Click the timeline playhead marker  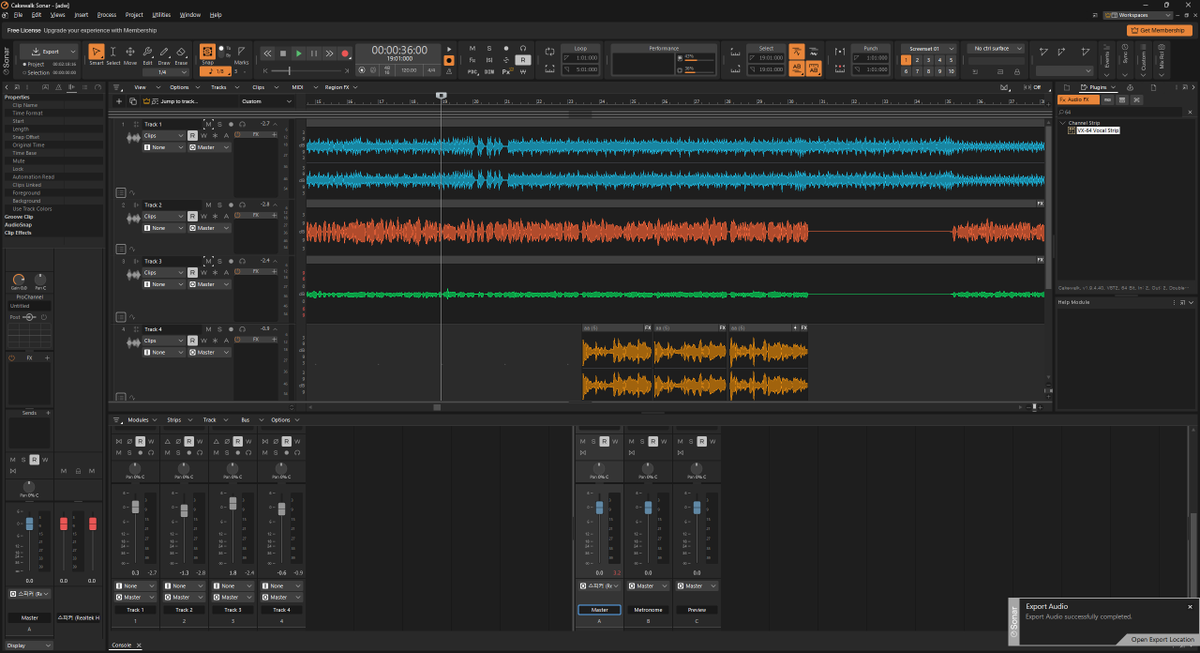(x=441, y=95)
